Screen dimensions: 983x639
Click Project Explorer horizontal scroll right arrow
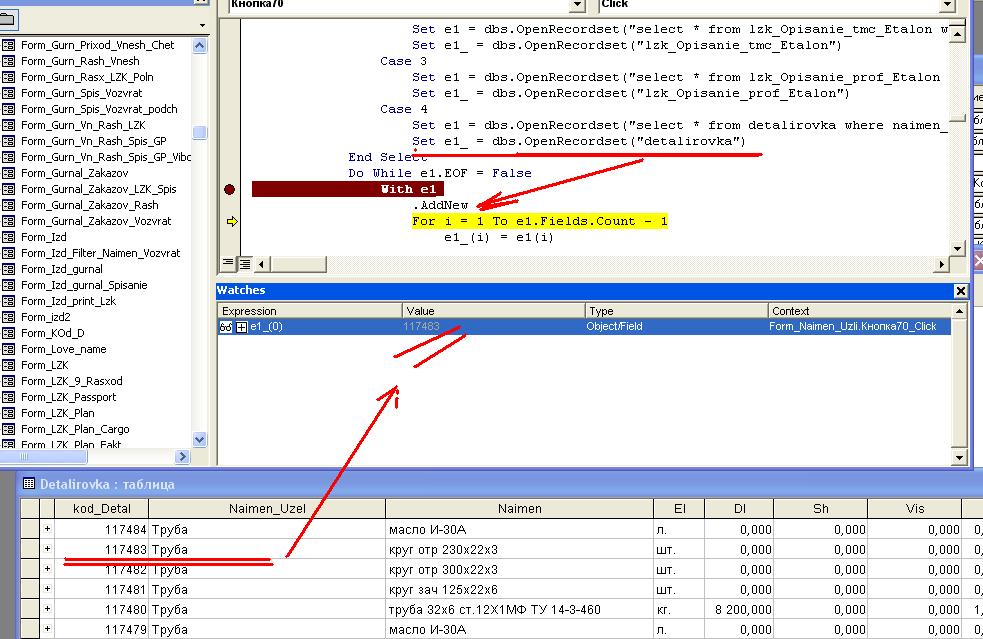182,457
